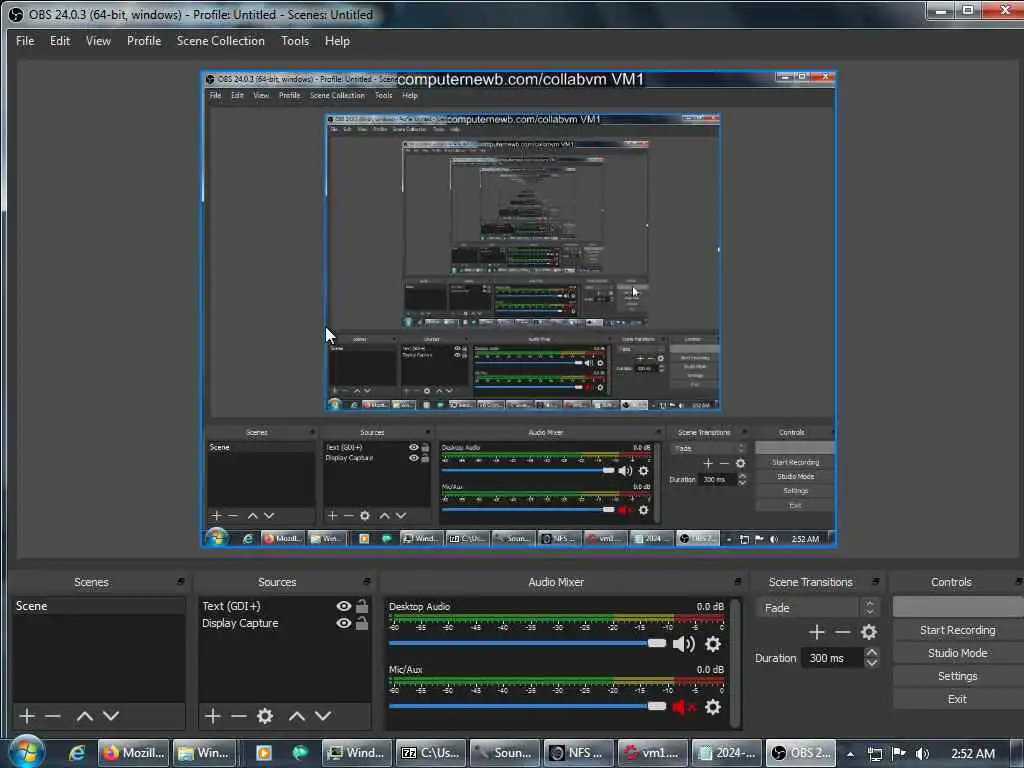Click the preview canvas display capture
Viewport: 1024px width, 768px height.
pyautogui.click(x=519, y=309)
